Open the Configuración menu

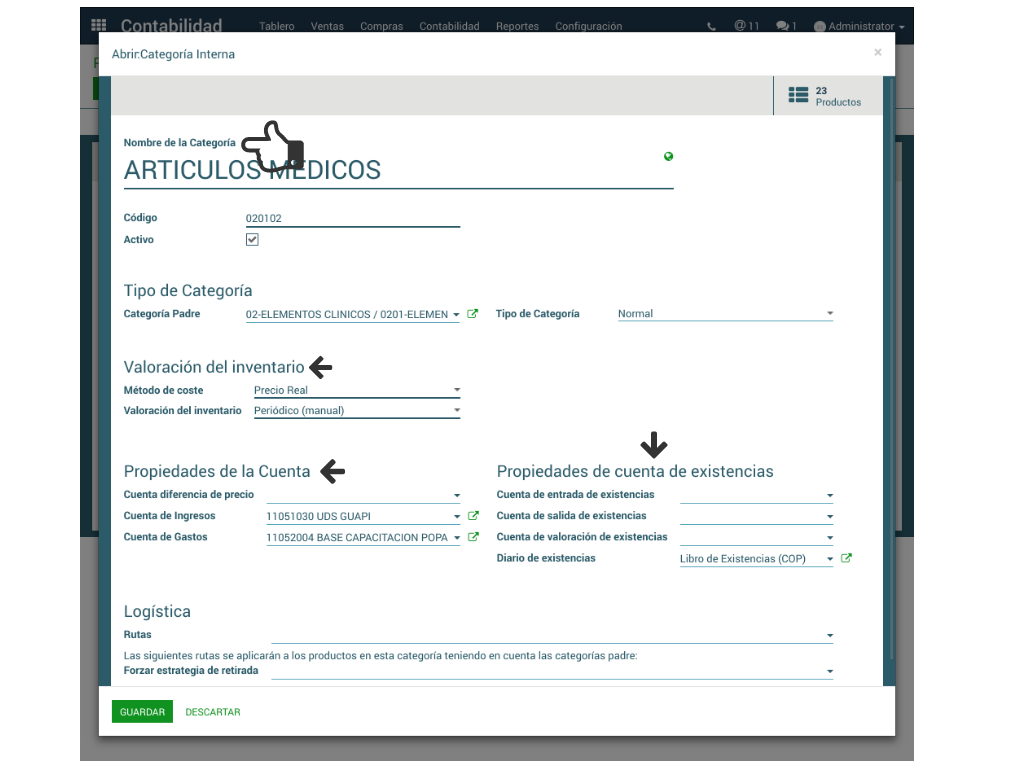pyautogui.click(x=588, y=27)
